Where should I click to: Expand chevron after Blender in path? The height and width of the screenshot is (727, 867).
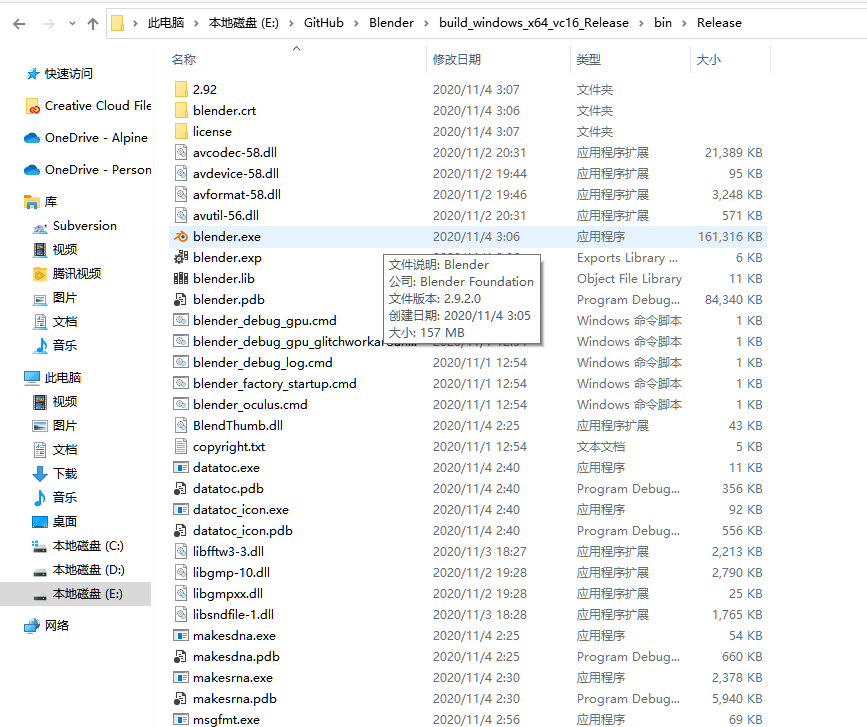[426, 23]
